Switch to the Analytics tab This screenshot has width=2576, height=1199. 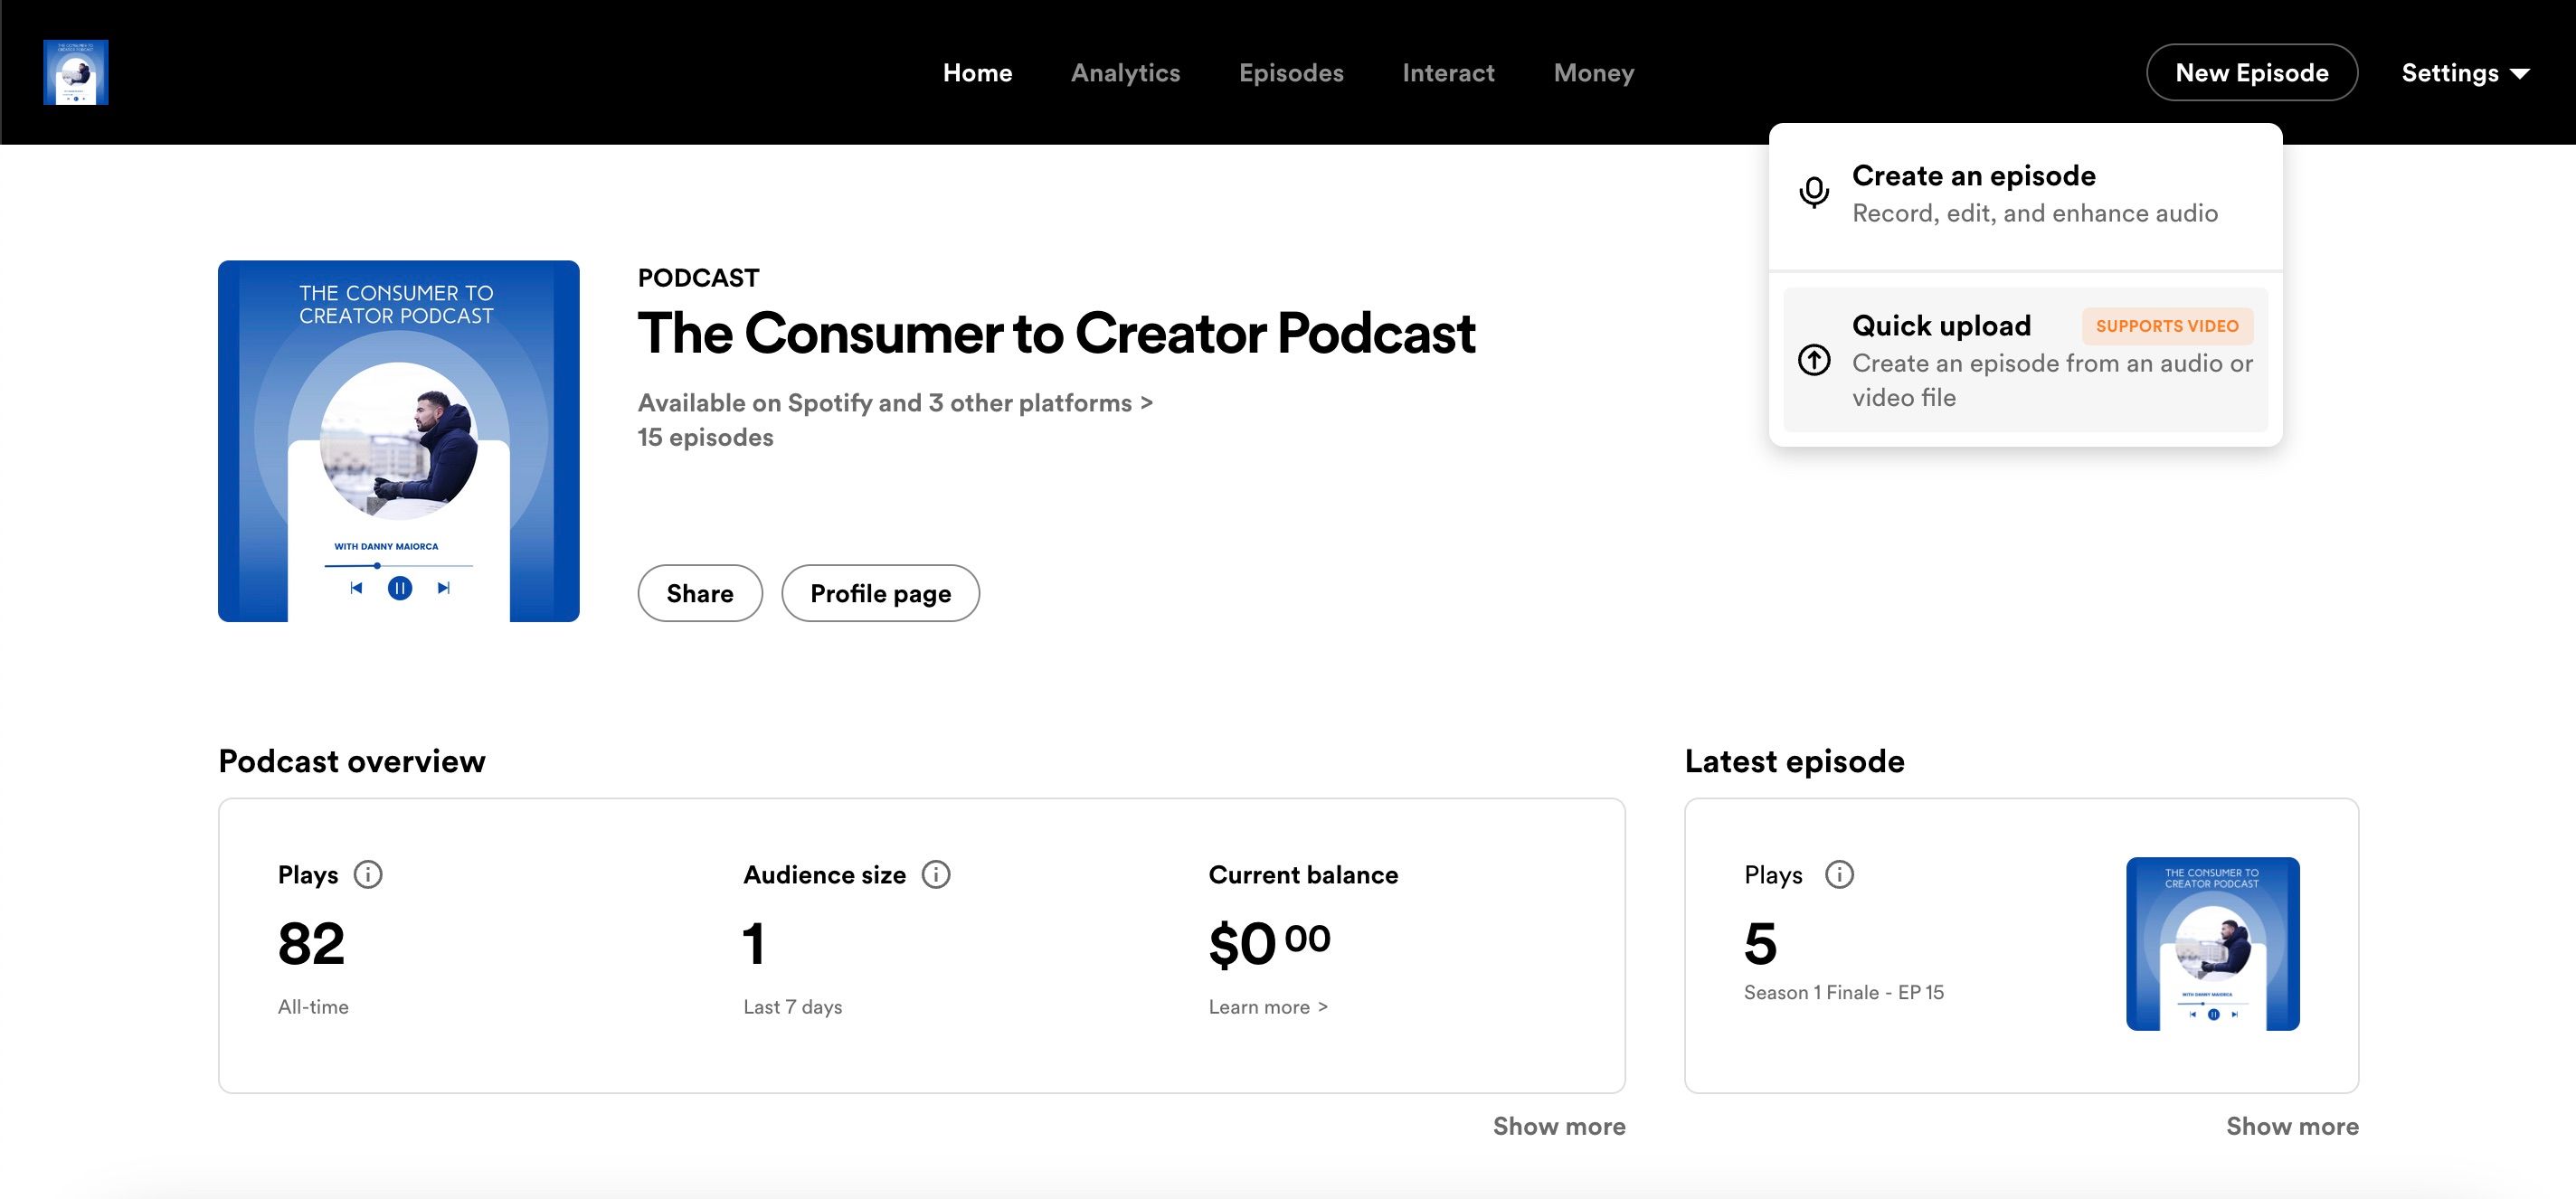coord(1125,72)
